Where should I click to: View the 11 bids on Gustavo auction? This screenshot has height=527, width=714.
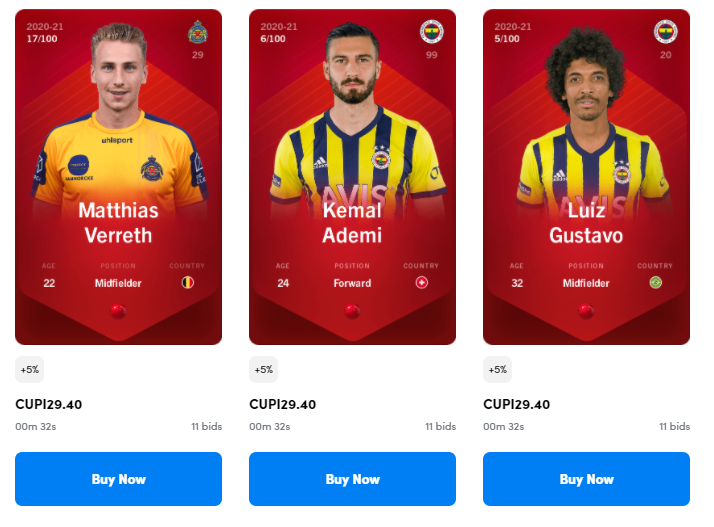675,426
